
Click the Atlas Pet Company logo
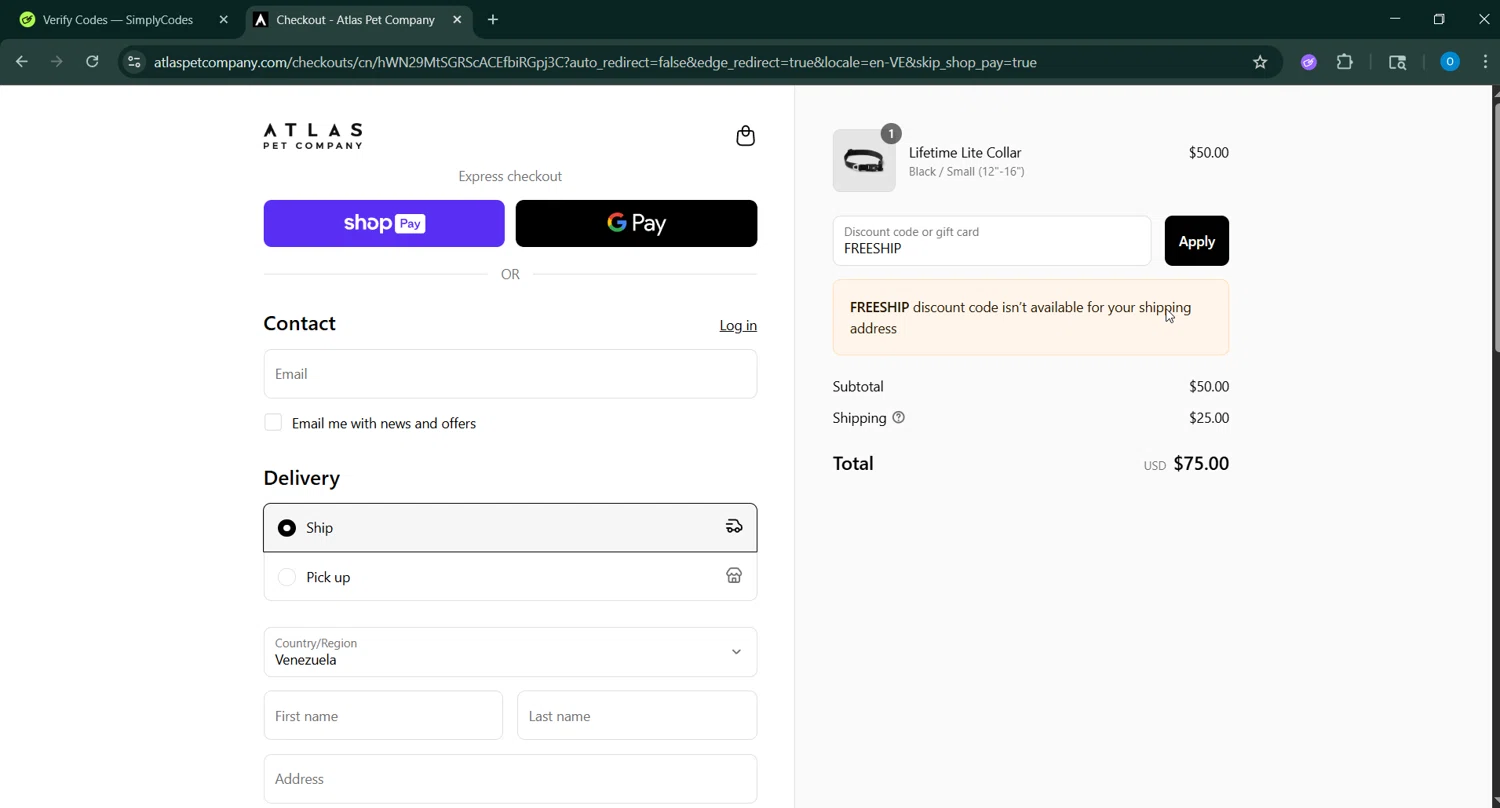pyautogui.click(x=313, y=136)
